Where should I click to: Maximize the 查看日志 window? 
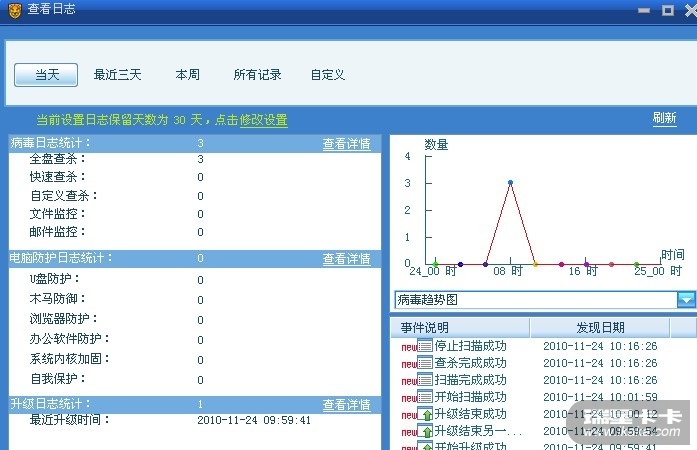(x=668, y=10)
